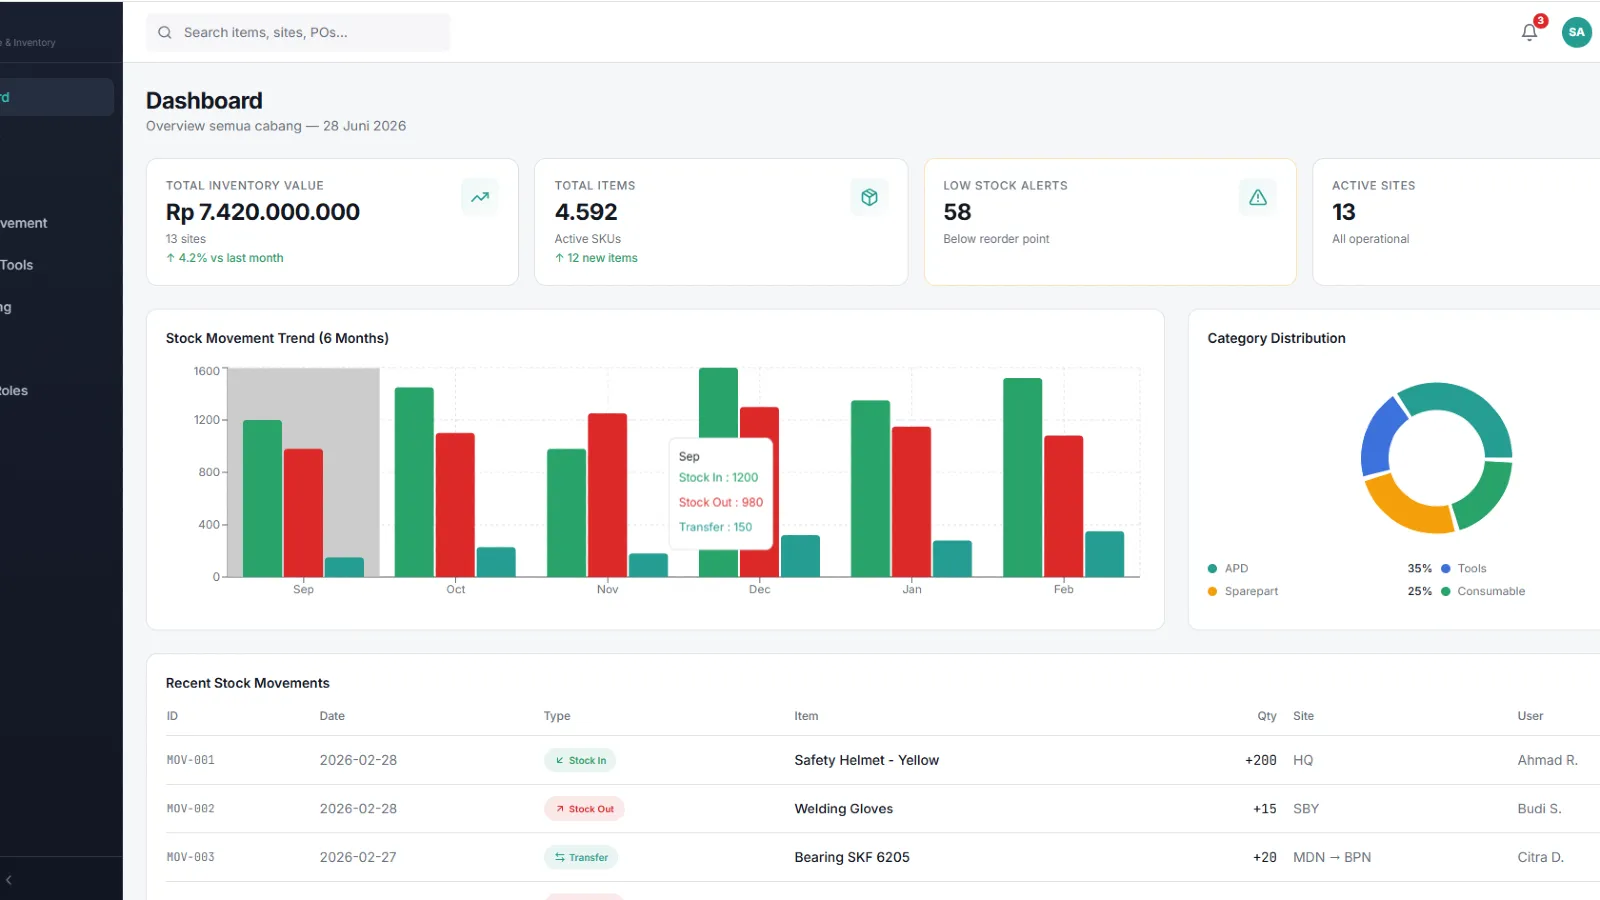This screenshot has width=1600, height=900.
Task: Open the notifications bell
Action: pyautogui.click(x=1529, y=32)
